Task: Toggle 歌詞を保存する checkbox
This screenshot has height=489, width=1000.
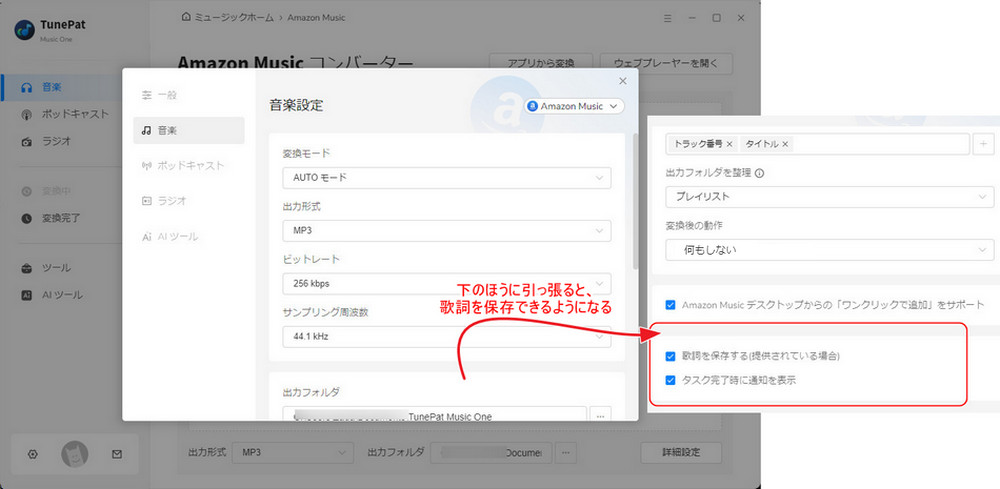Action: [x=670, y=356]
